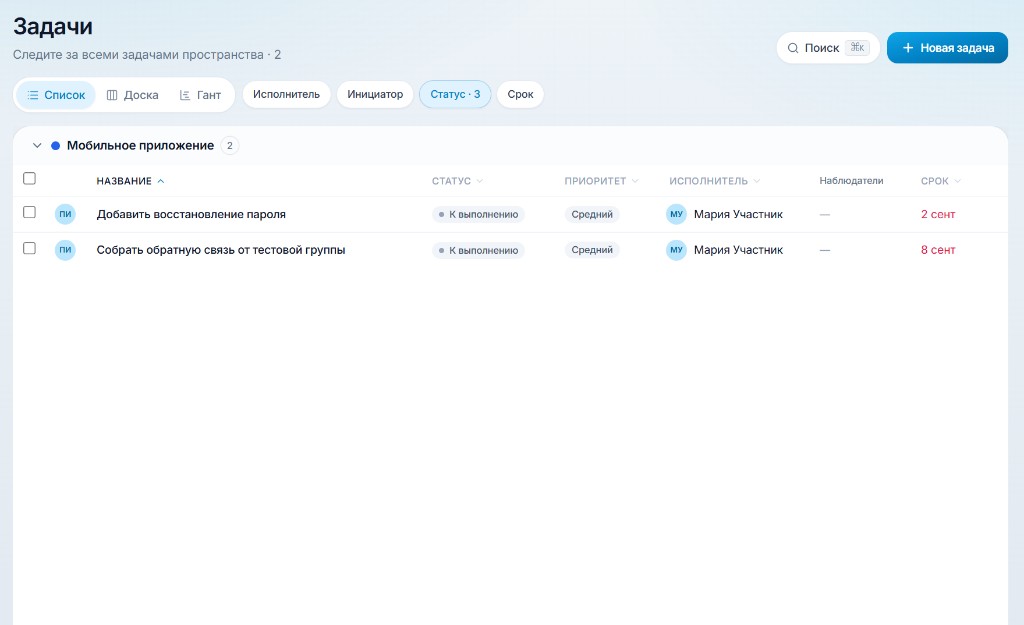Screen dimensions: 1024x625
Task: Click assignee Мария Участник on password recovery row
Action: (738, 214)
